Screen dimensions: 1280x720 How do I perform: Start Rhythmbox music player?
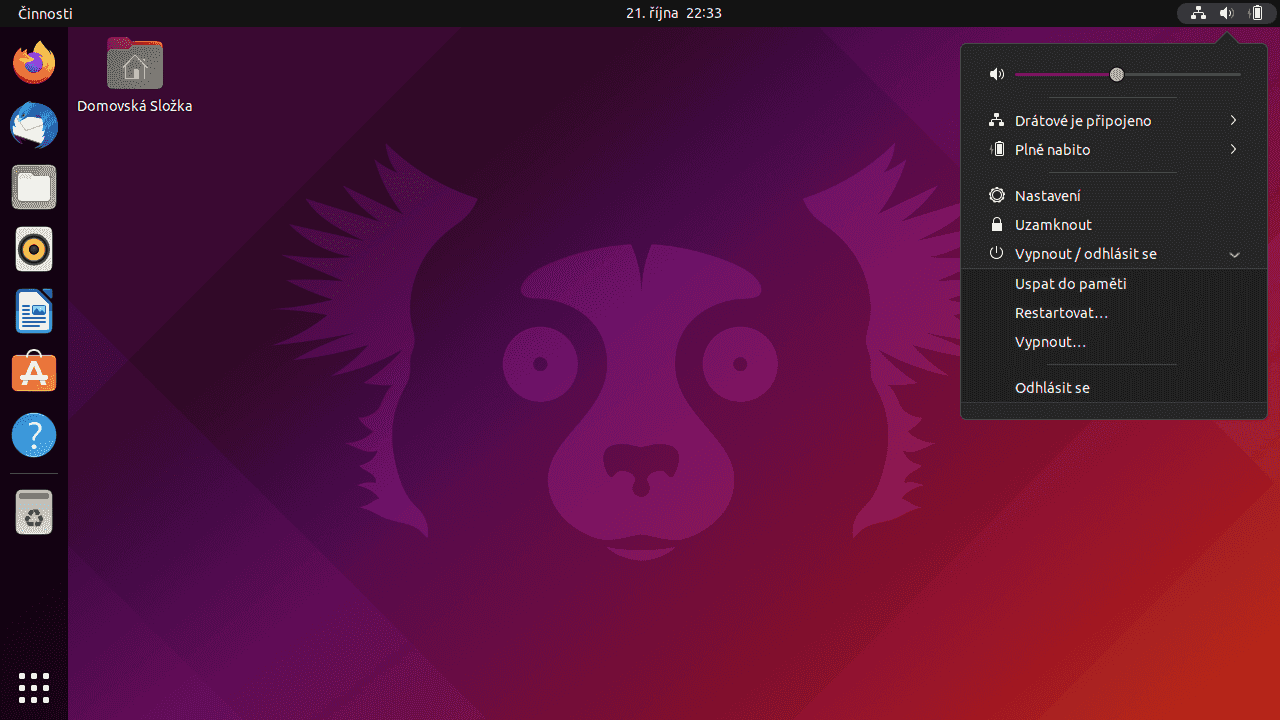[x=34, y=249]
